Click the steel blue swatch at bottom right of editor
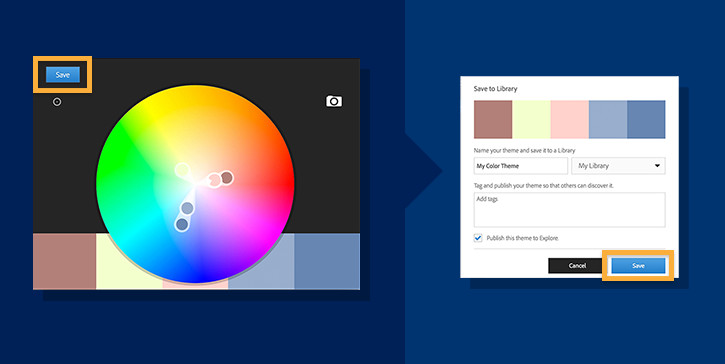 (327, 261)
